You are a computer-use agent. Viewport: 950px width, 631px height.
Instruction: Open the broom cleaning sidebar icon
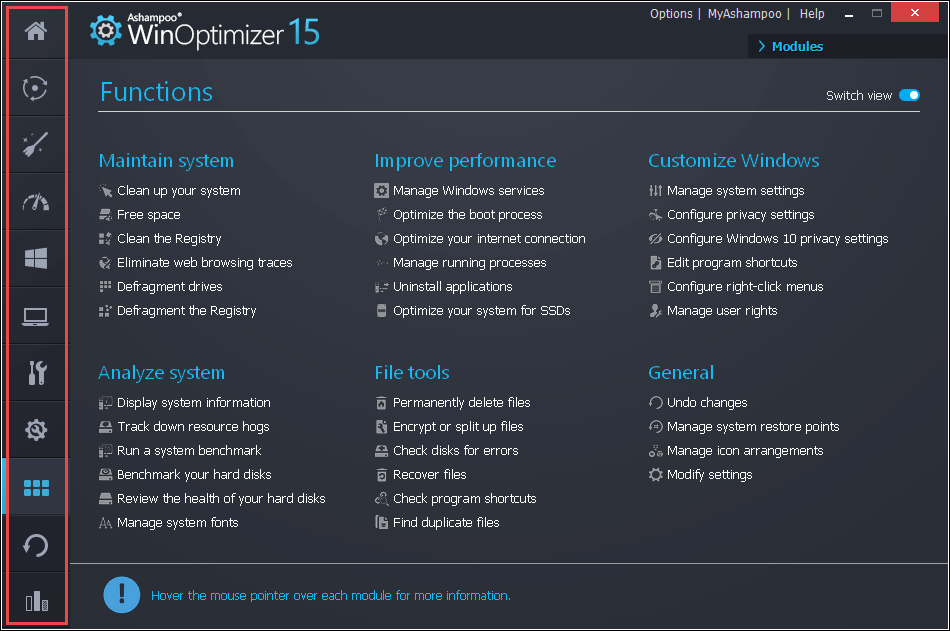pyautogui.click(x=35, y=145)
